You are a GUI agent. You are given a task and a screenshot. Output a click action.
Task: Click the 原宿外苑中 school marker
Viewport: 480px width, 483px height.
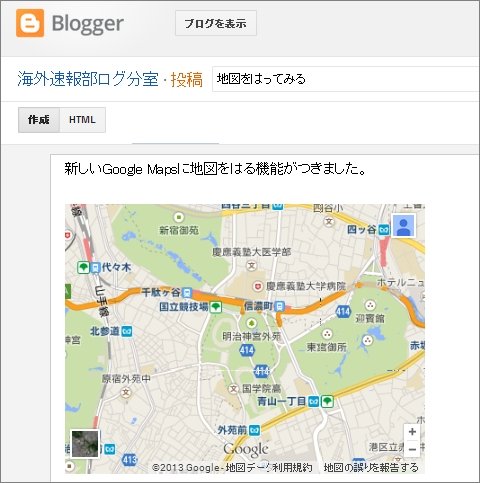coord(126,392)
